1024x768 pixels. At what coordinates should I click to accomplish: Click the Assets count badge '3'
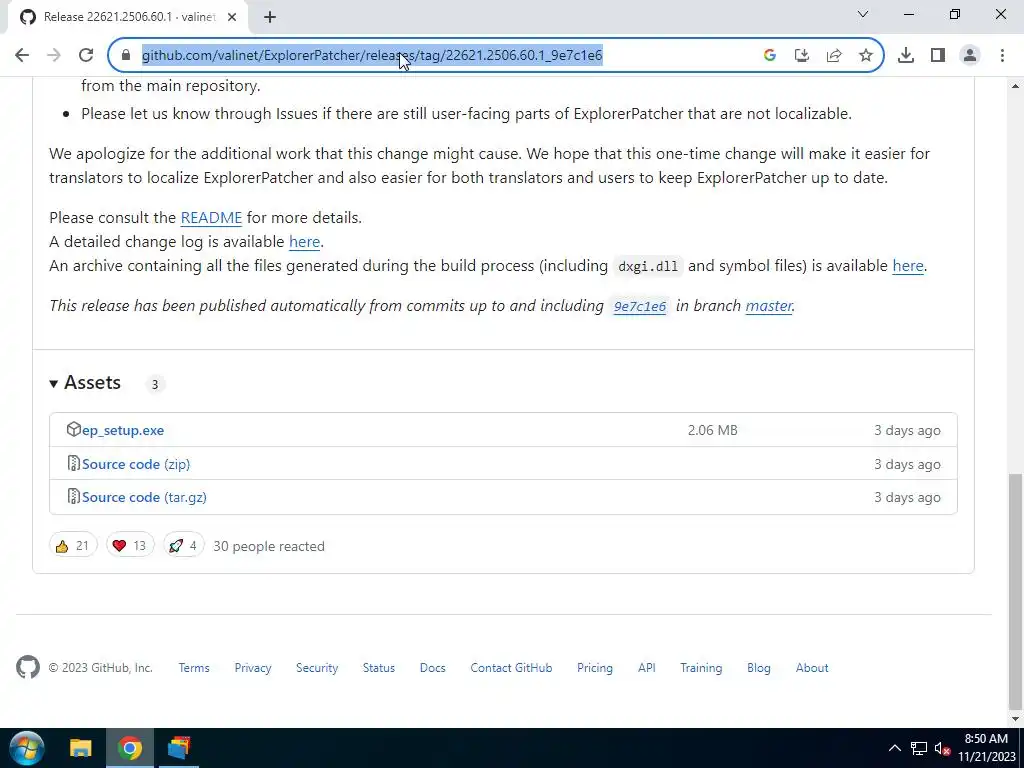pos(155,384)
